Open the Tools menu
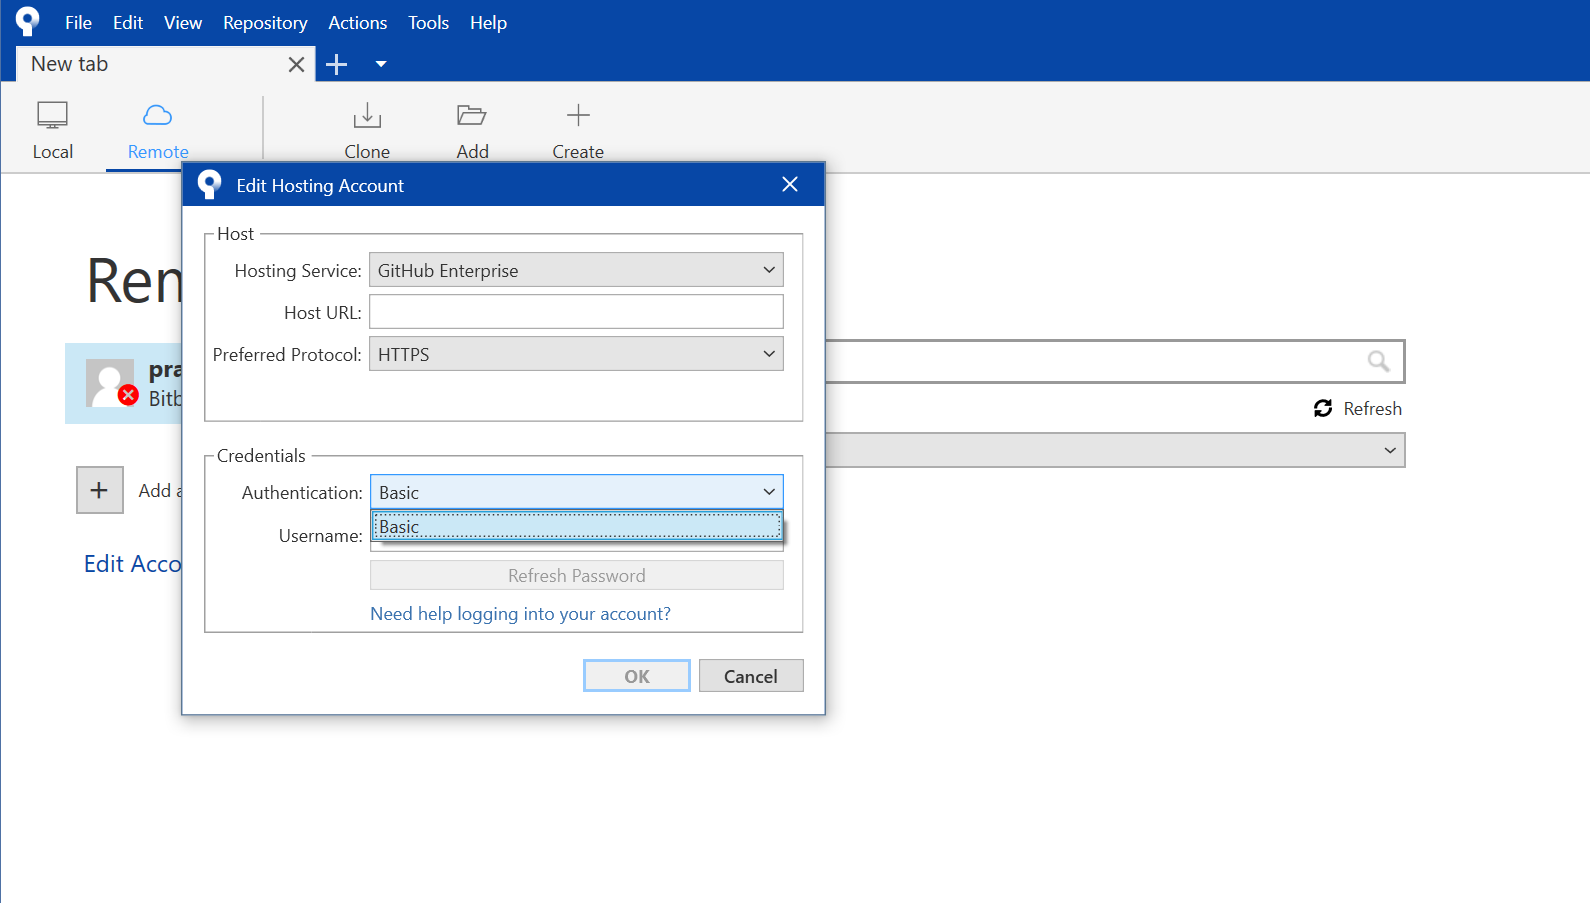Viewport: 1590px width, 903px height. 428,23
